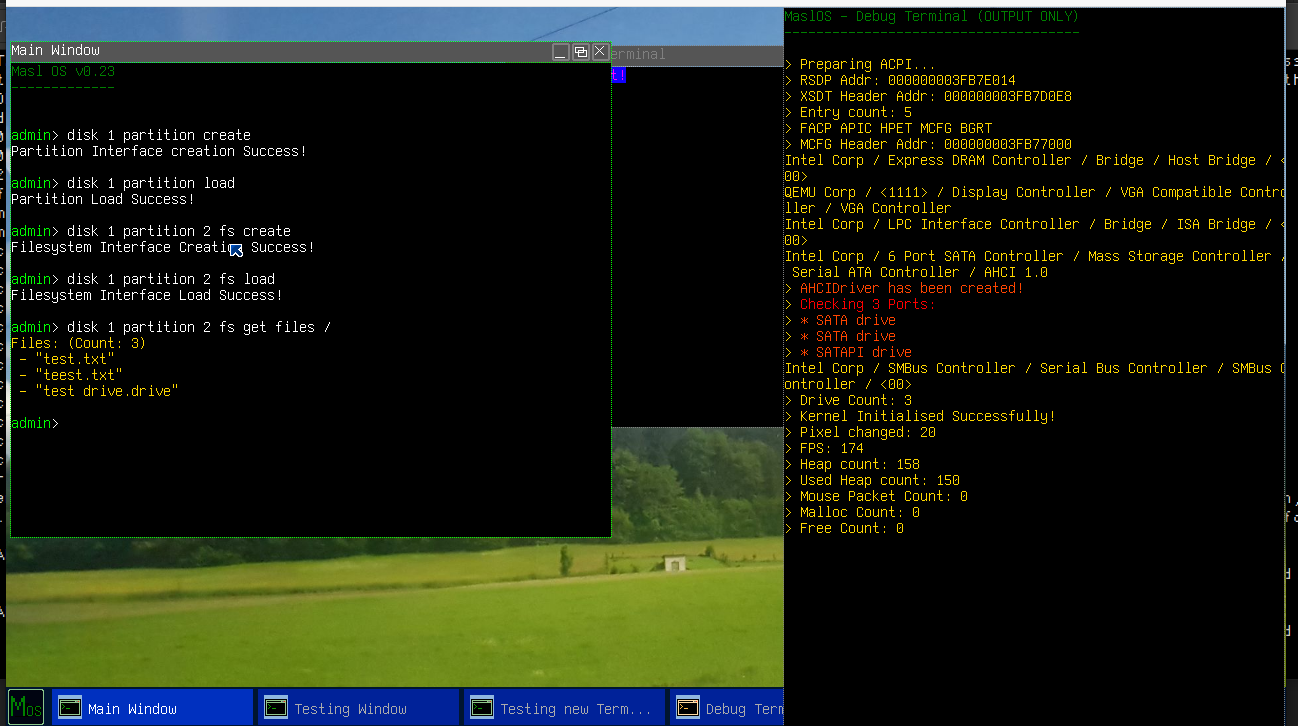Click 'disk 1 partition 2 fs load' command
This screenshot has height=726, width=1298.
(171, 279)
